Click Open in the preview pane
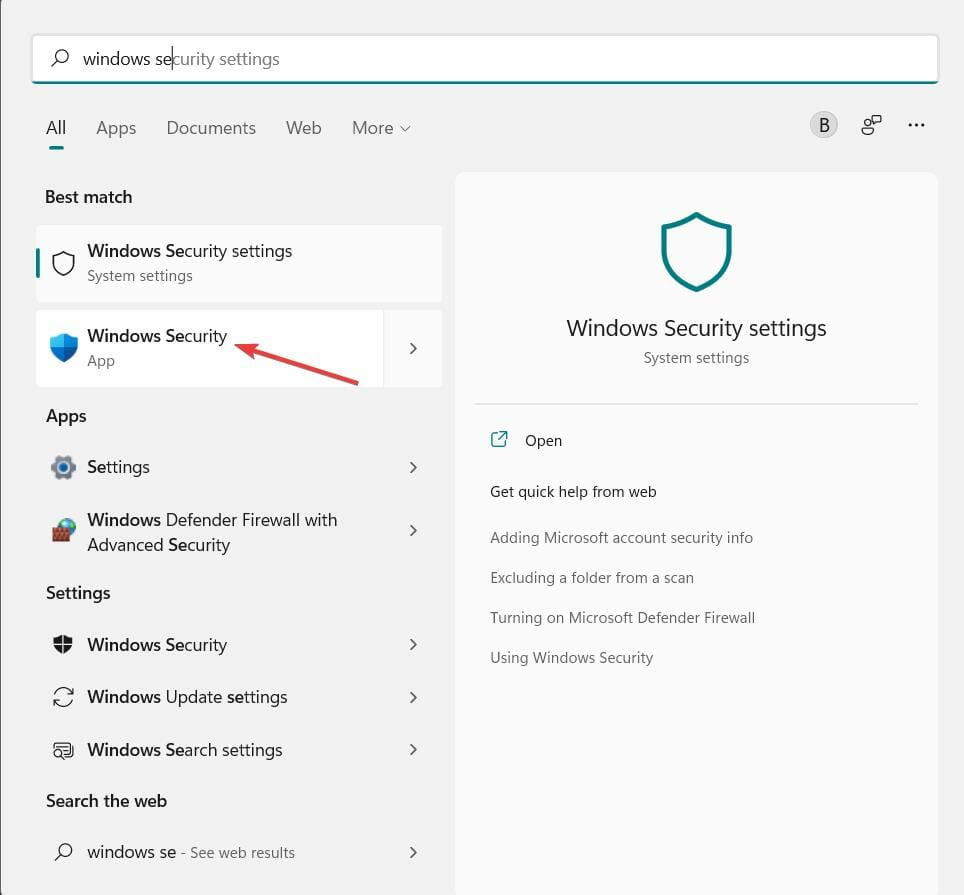This screenshot has height=895, width=964. [x=543, y=441]
